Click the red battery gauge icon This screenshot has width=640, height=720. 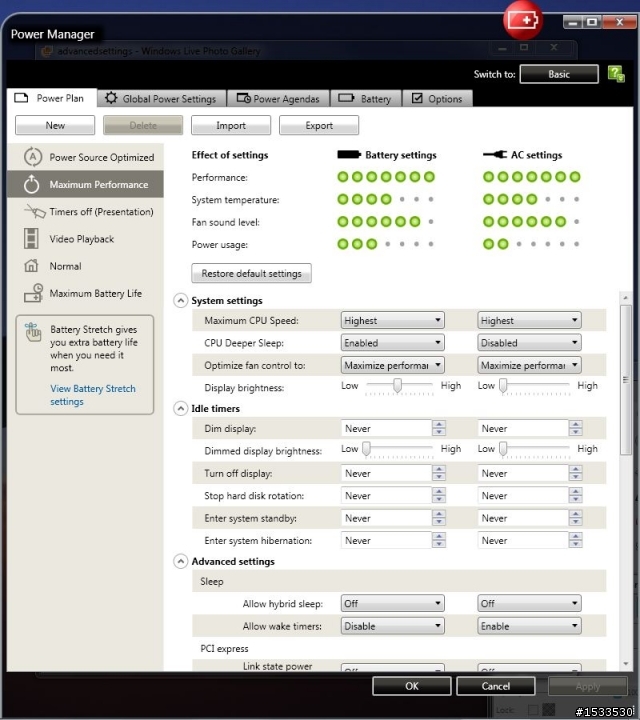click(x=523, y=21)
